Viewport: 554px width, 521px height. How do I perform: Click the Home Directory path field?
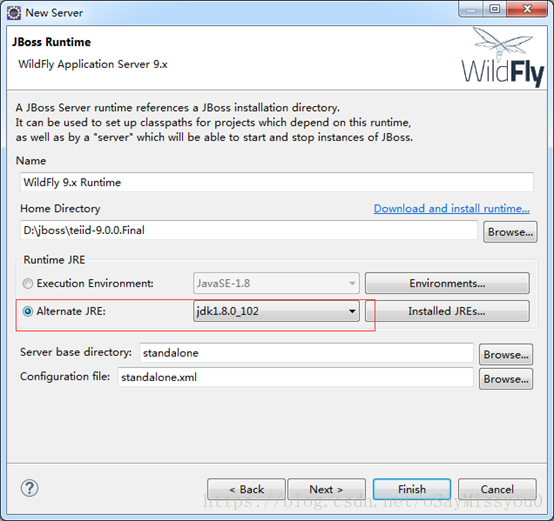tap(249, 230)
